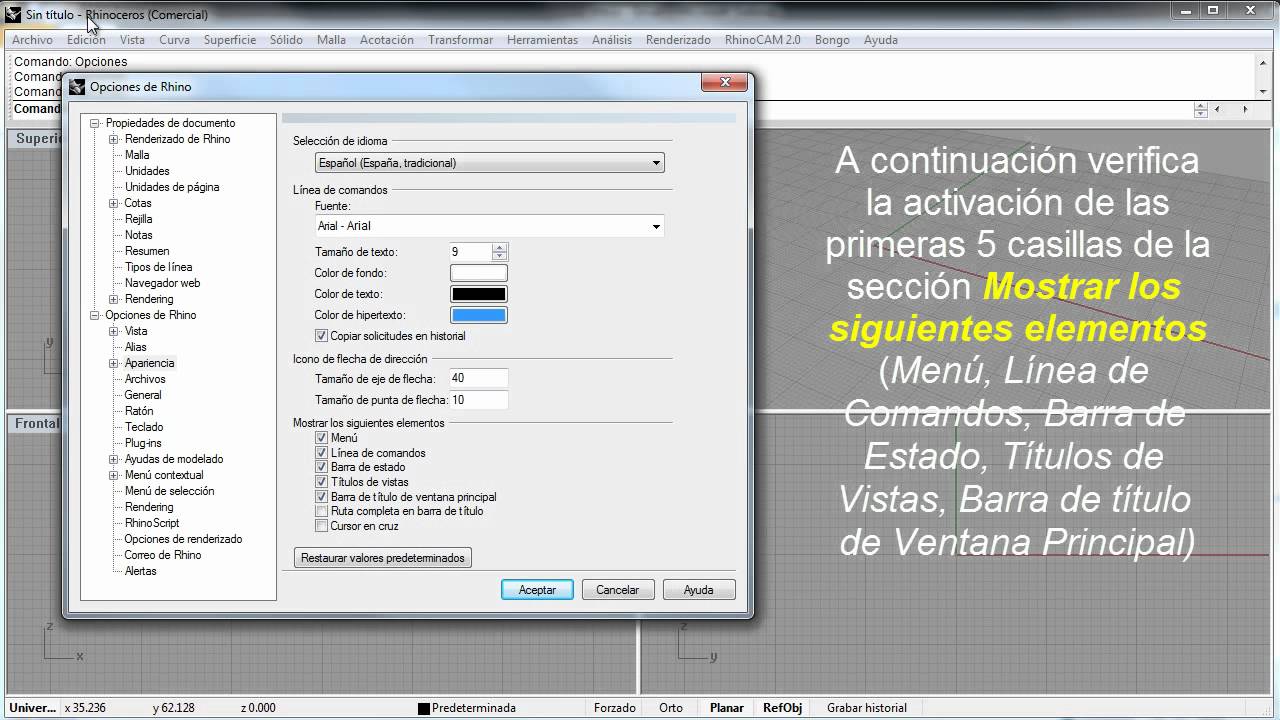Toggle the Menú checkbox
This screenshot has height=720, width=1280.
321,438
